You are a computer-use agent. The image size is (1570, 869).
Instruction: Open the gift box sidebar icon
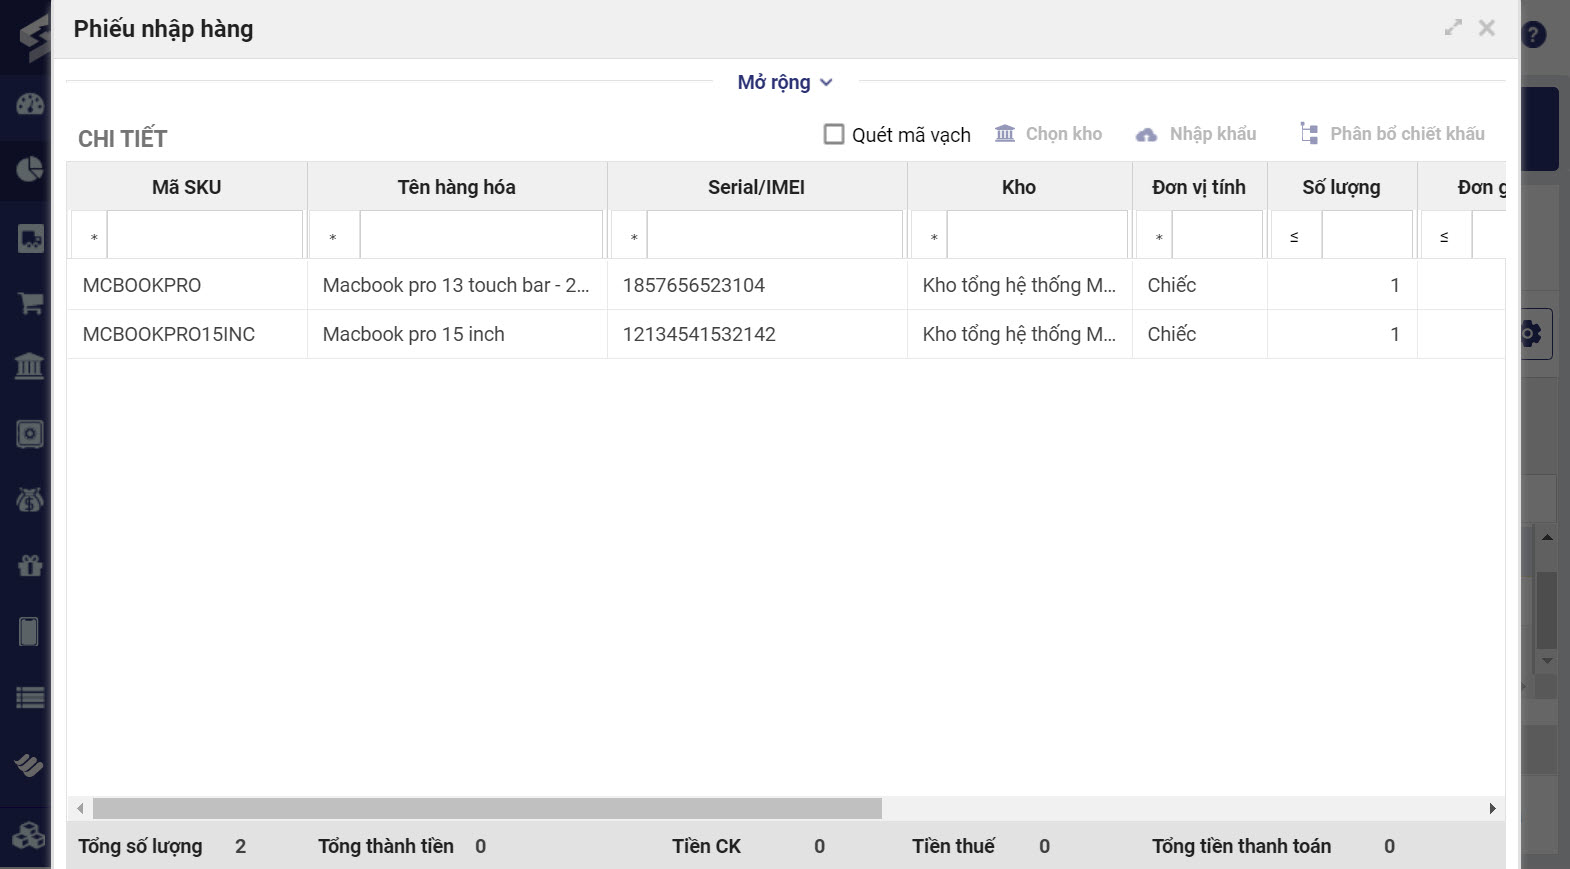click(x=29, y=565)
